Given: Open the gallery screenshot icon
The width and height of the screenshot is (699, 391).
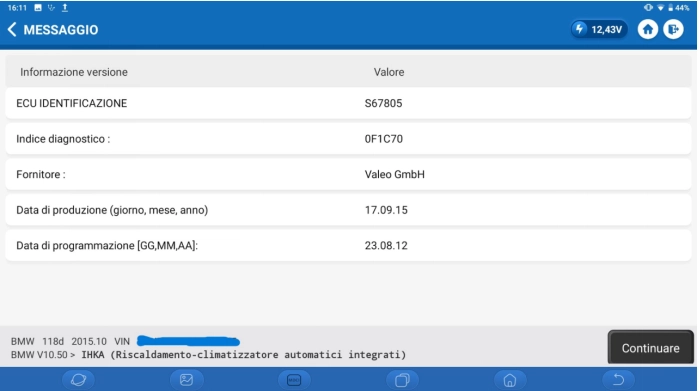Looking at the screenshot, I should (x=186, y=380).
